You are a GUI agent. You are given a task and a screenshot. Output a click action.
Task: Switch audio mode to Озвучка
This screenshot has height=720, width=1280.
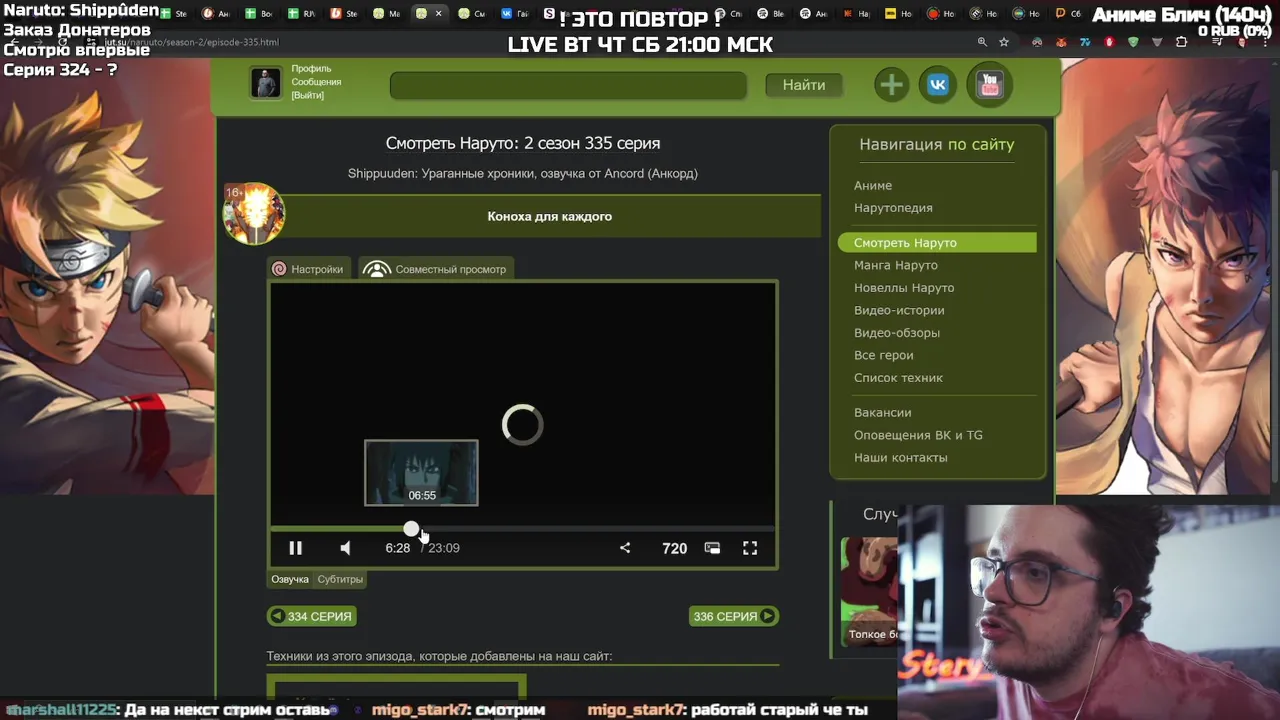(x=290, y=579)
